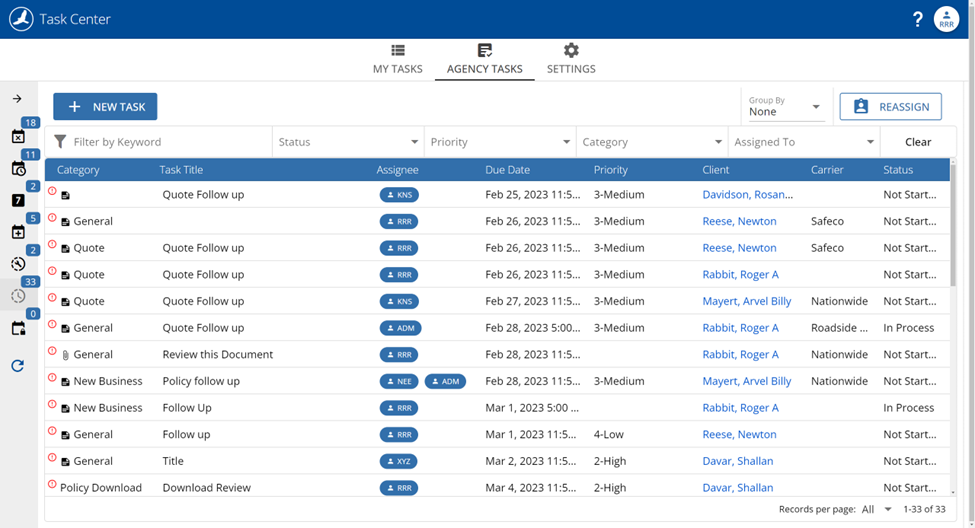Clear all filters with the Clear button
975x528 pixels.
tap(918, 142)
